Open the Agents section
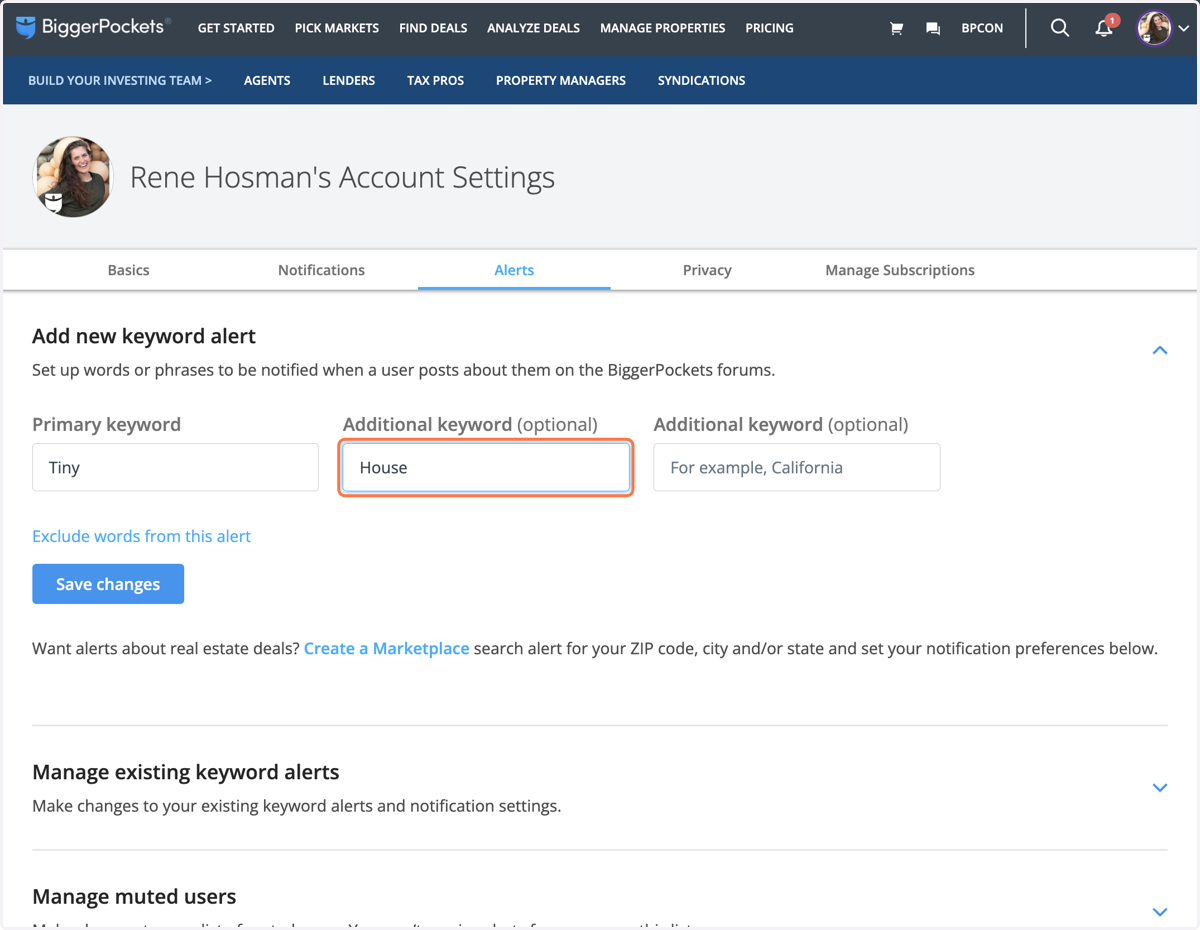The image size is (1200, 930). [x=267, y=80]
